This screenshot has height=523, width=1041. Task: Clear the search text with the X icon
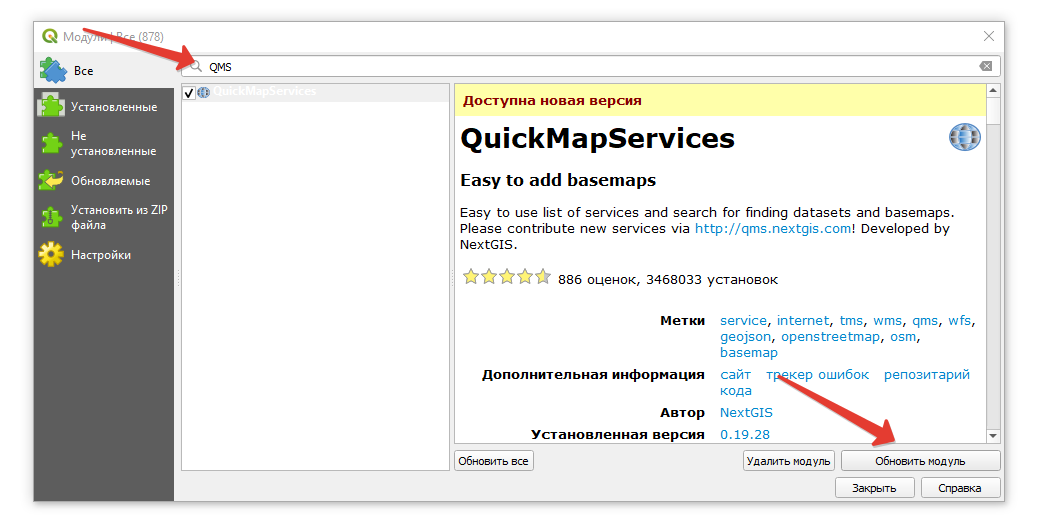[986, 66]
